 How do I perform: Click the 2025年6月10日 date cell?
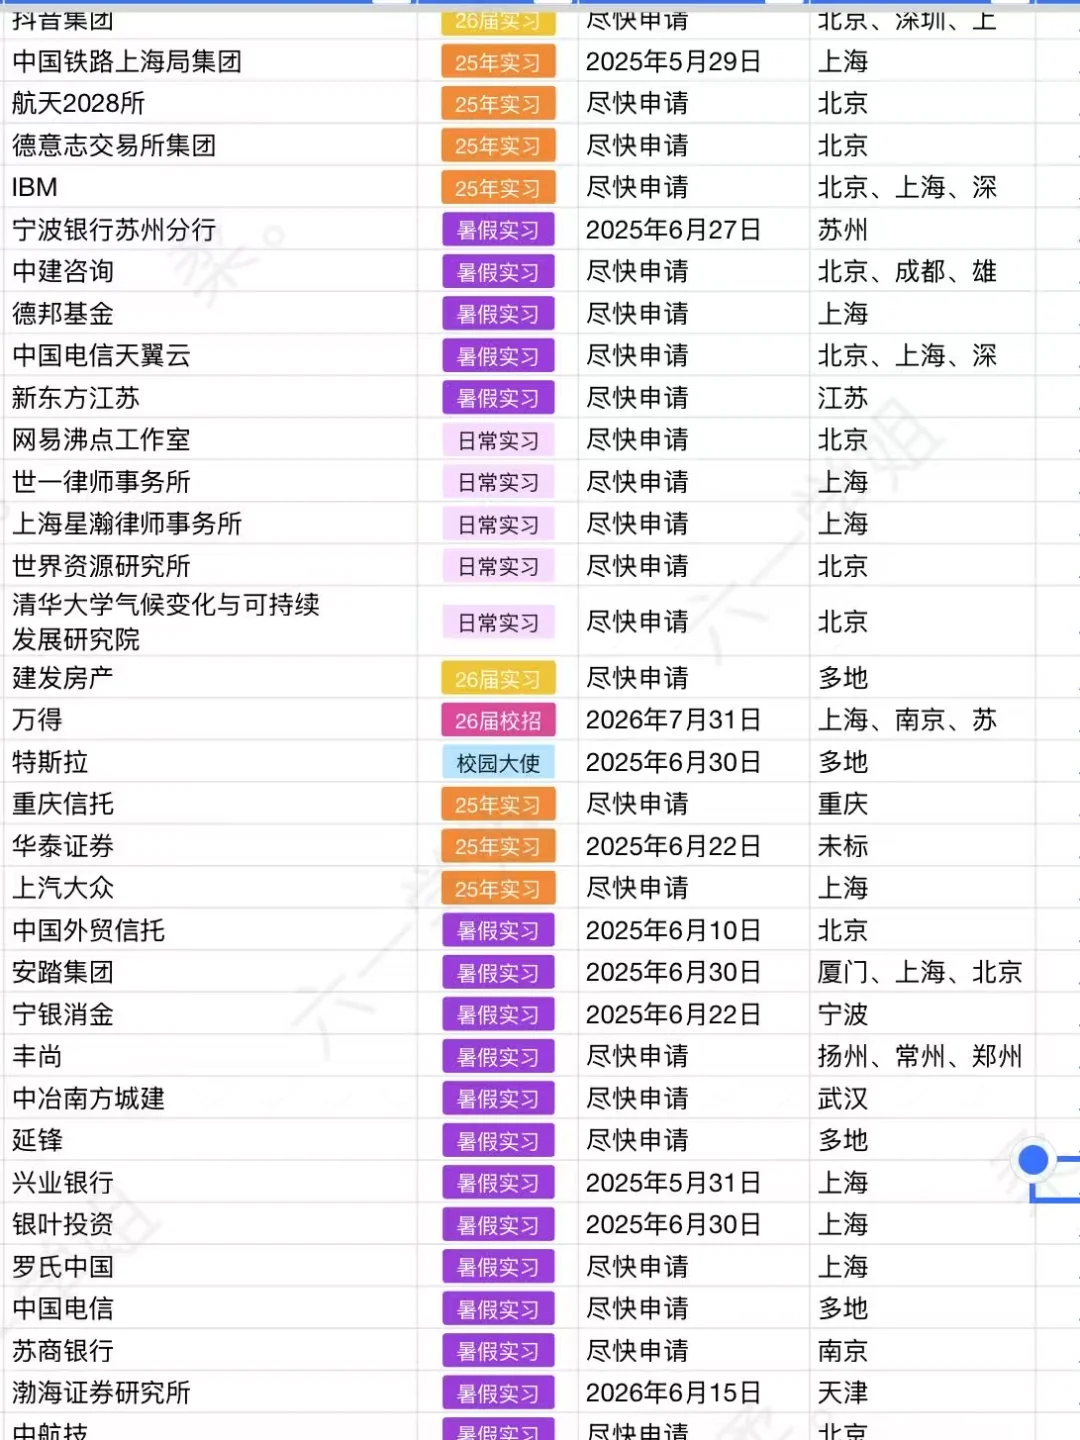coord(693,930)
